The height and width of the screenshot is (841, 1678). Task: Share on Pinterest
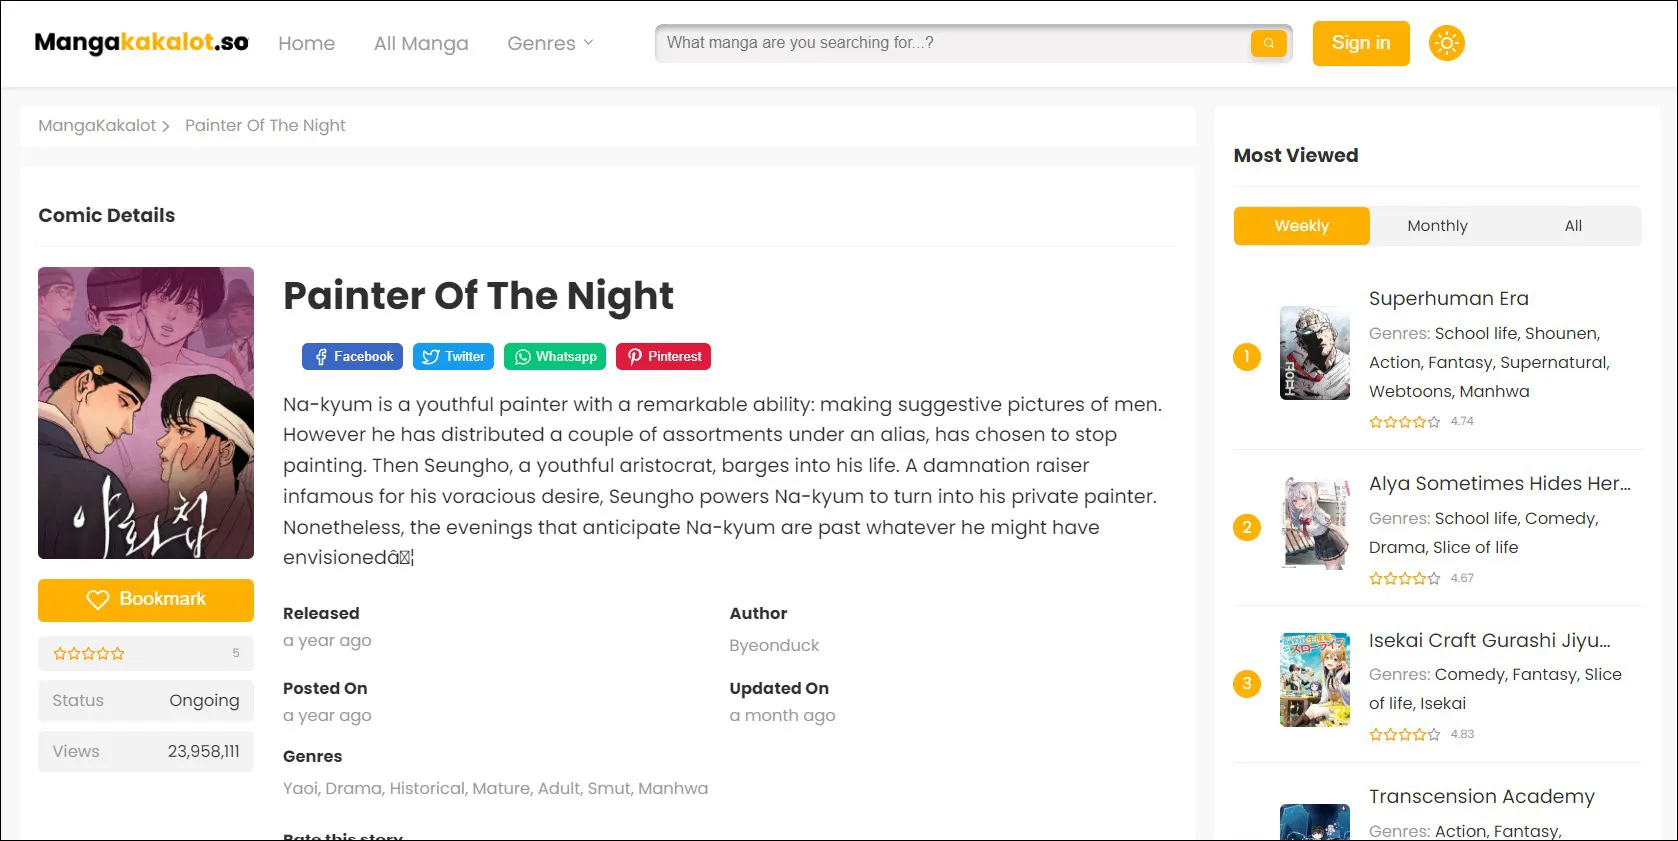pyautogui.click(x=663, y=357)
